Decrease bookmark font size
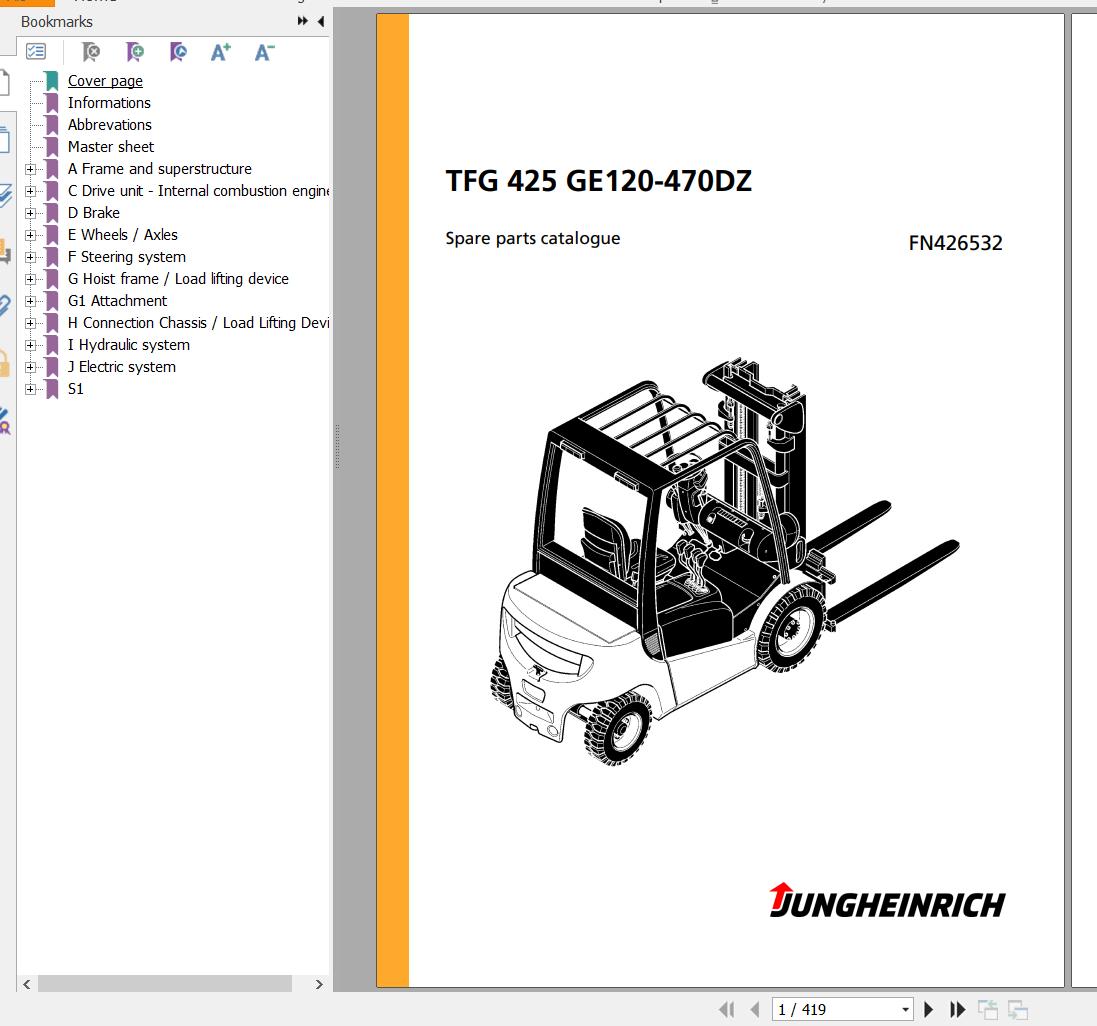Screen dimensions: 1097x1026 (264, 52)
